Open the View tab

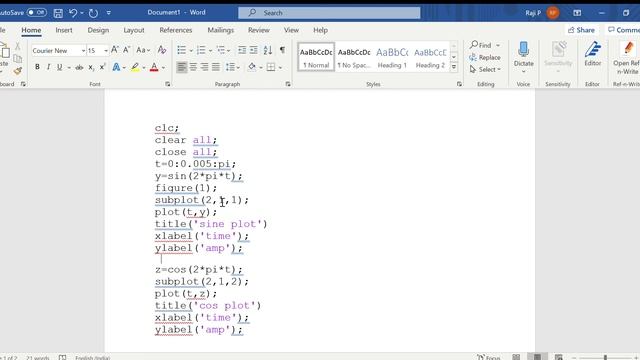click(291, 30)
